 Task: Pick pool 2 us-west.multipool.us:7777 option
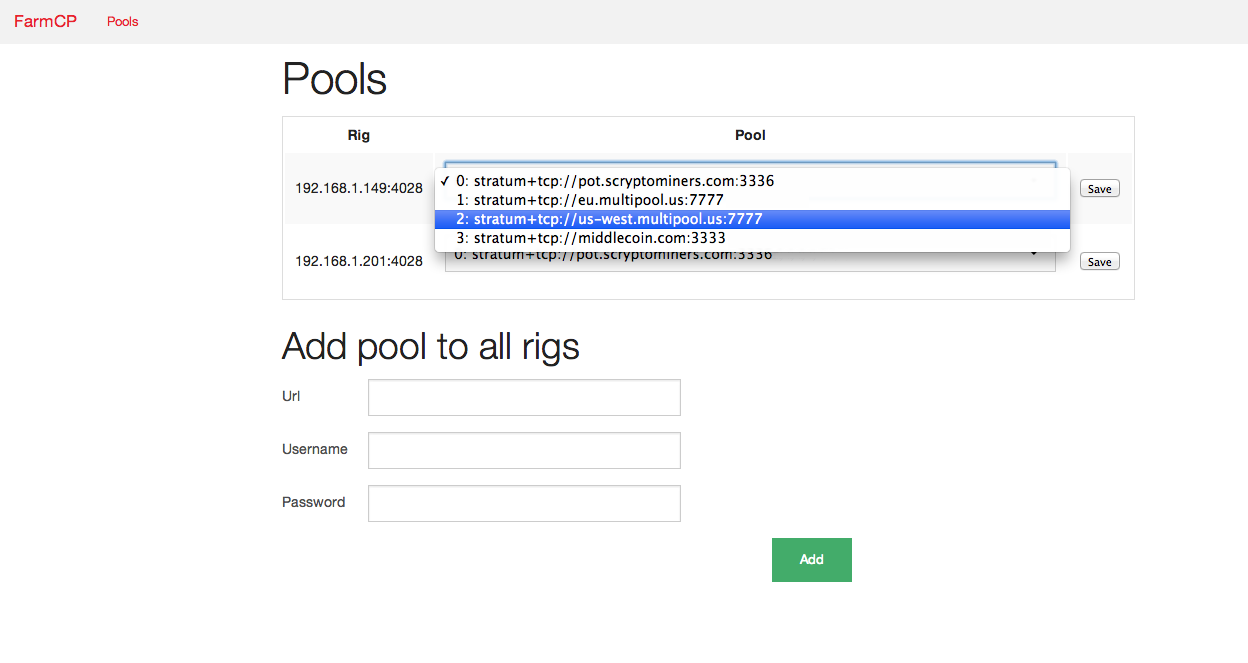752,219
